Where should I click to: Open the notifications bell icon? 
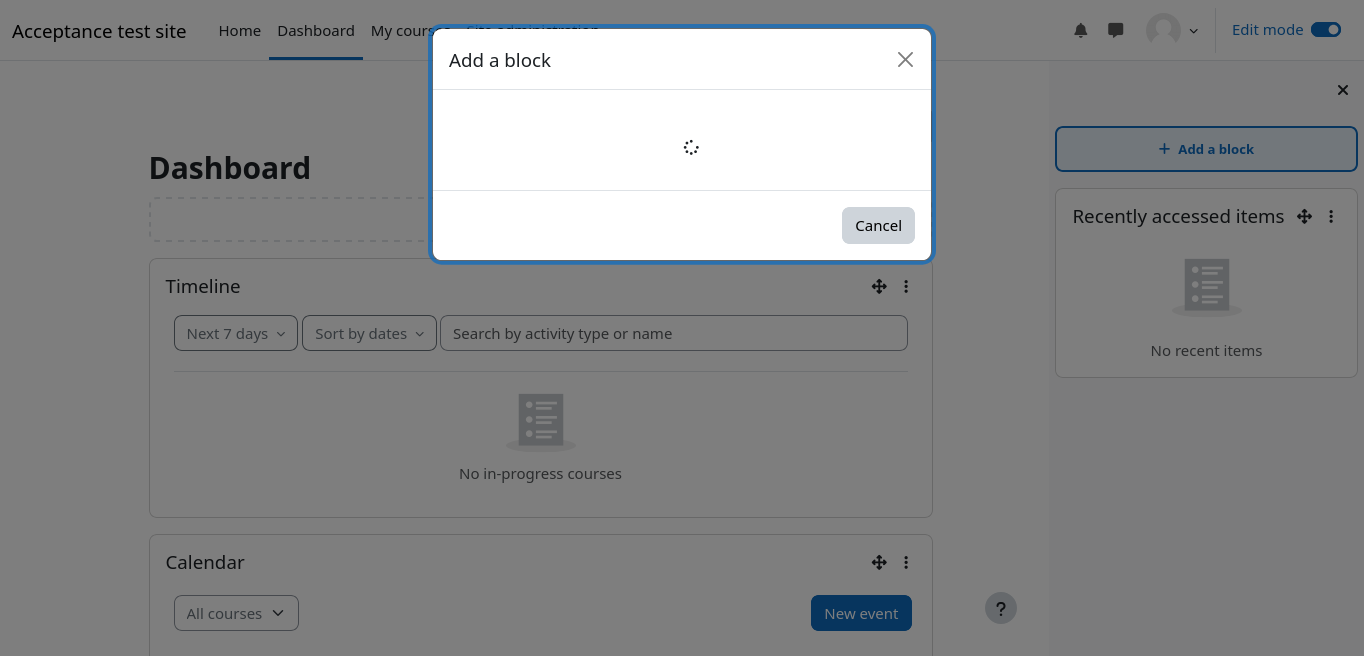[x=1080, y=31]
